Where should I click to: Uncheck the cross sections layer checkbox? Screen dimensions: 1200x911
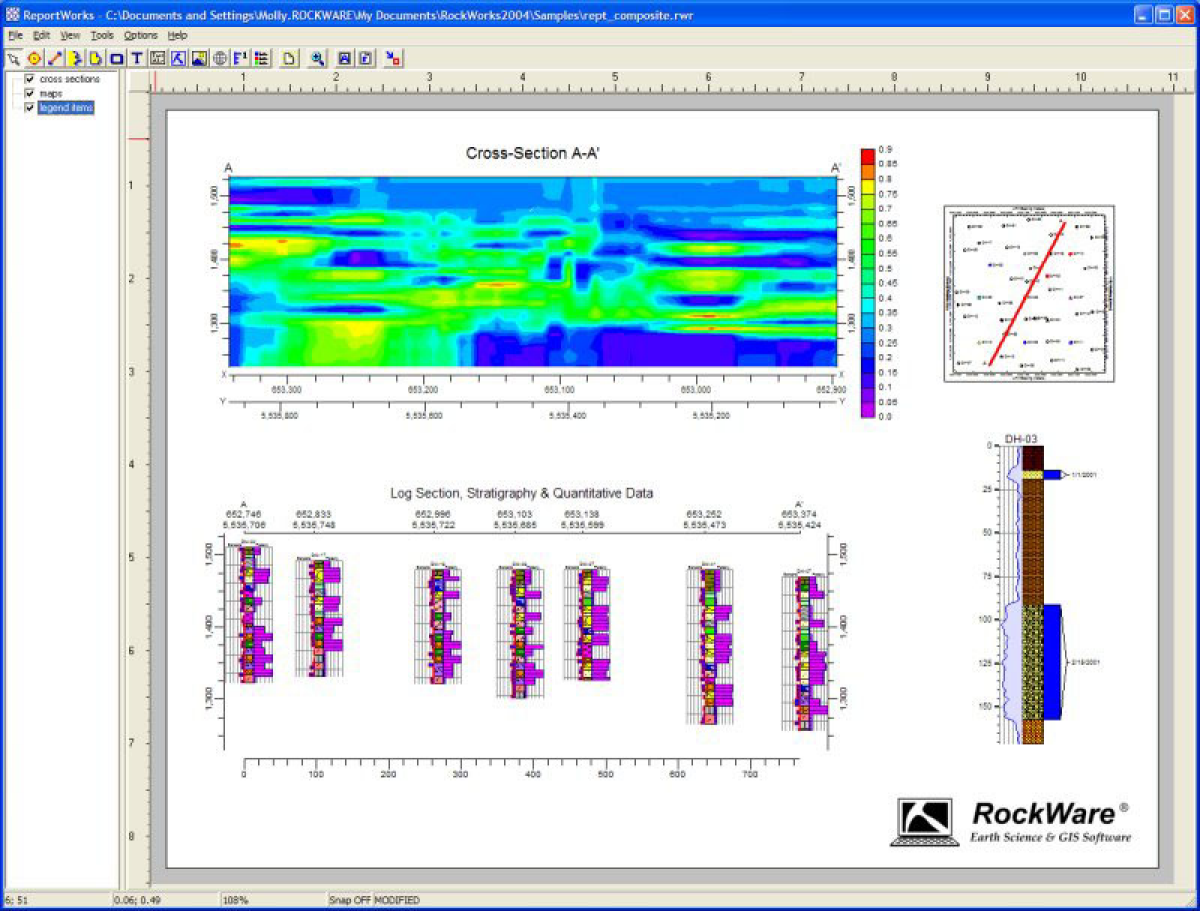coord(30,79)
